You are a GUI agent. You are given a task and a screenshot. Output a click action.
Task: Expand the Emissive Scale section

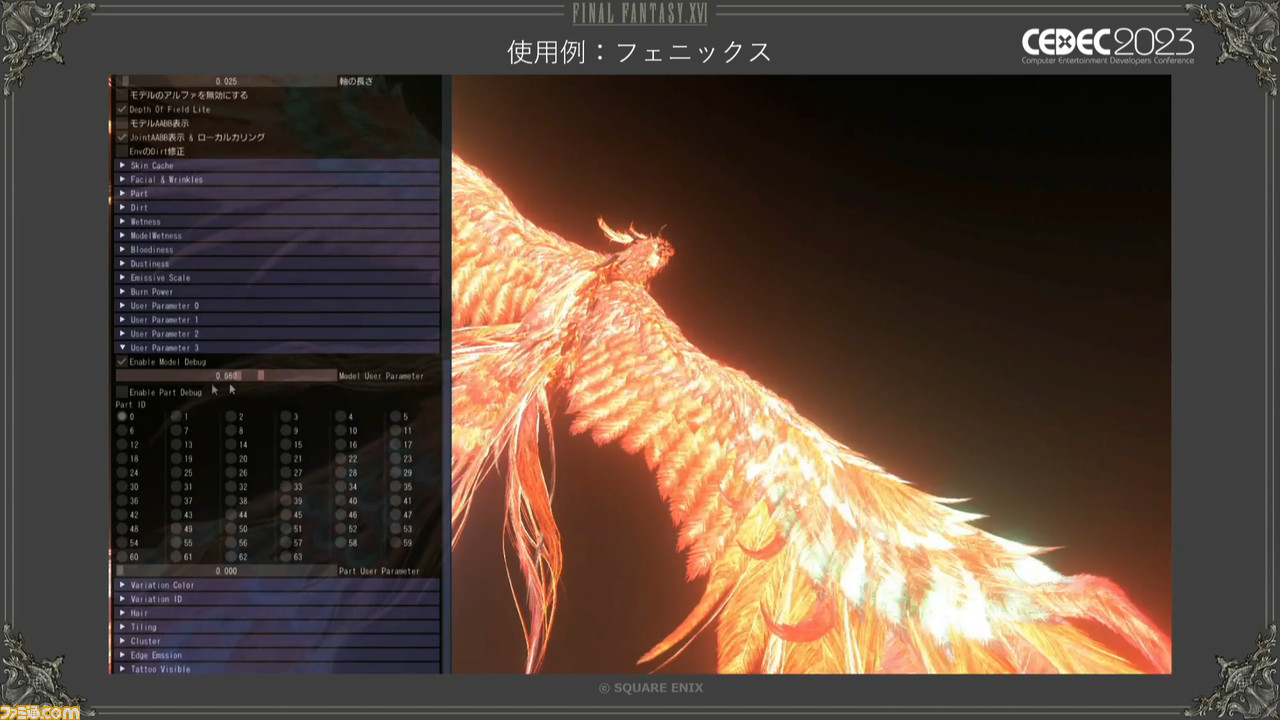coord(277,277)
